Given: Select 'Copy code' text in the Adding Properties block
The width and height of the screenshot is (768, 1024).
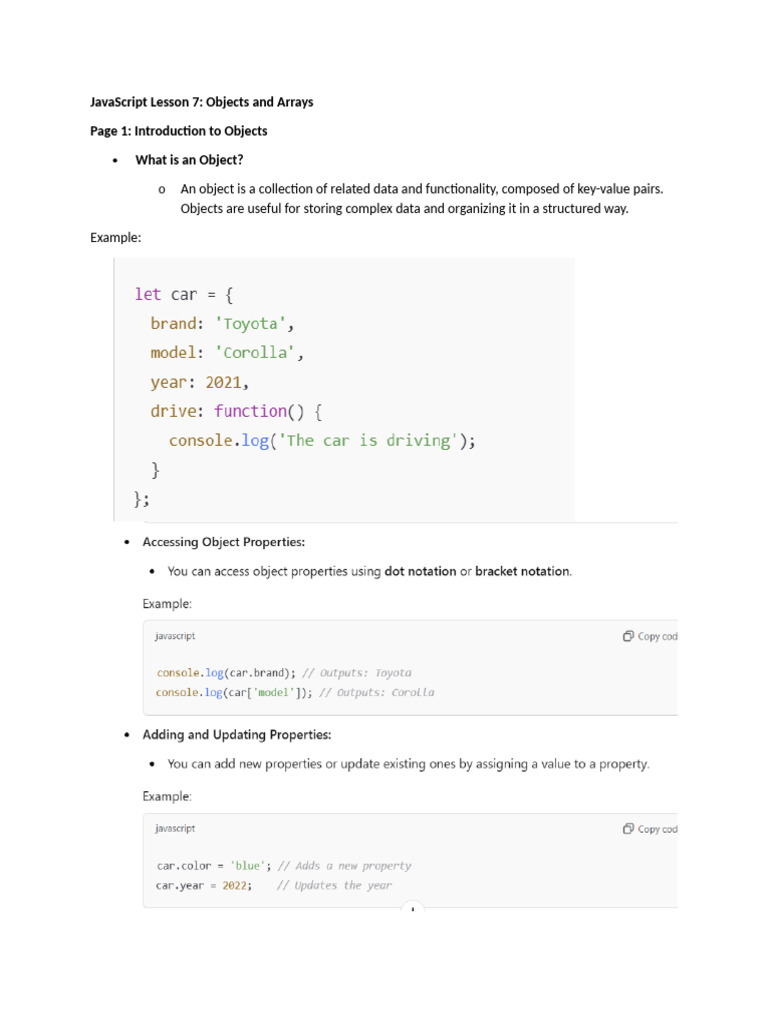Looking at the screenshot, I should [658, 829].
